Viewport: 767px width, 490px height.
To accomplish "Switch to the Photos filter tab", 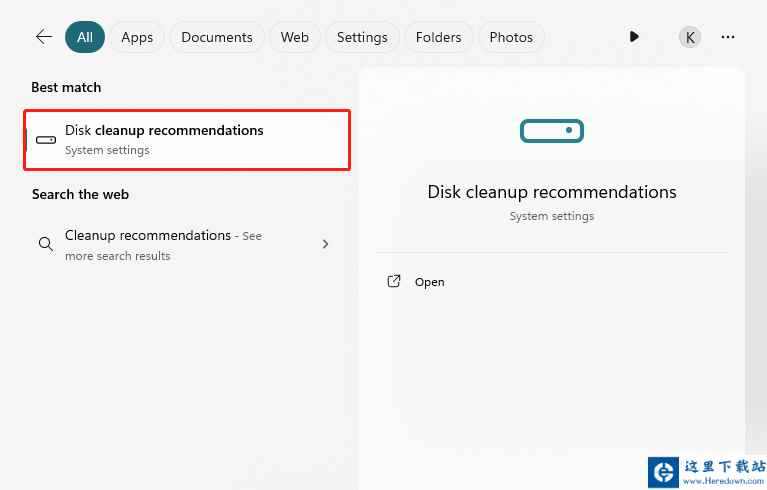I will pos(511,37).
